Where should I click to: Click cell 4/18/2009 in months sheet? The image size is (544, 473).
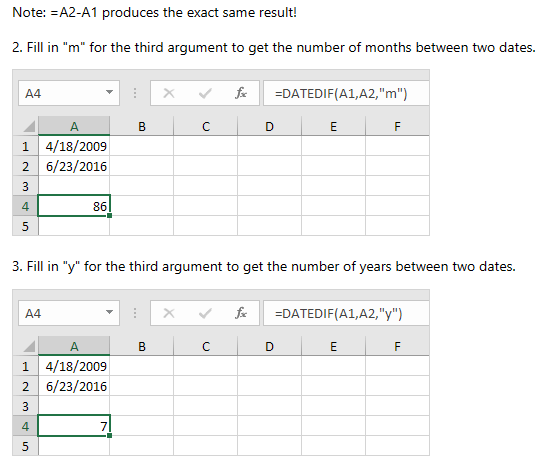coord(74,146)
